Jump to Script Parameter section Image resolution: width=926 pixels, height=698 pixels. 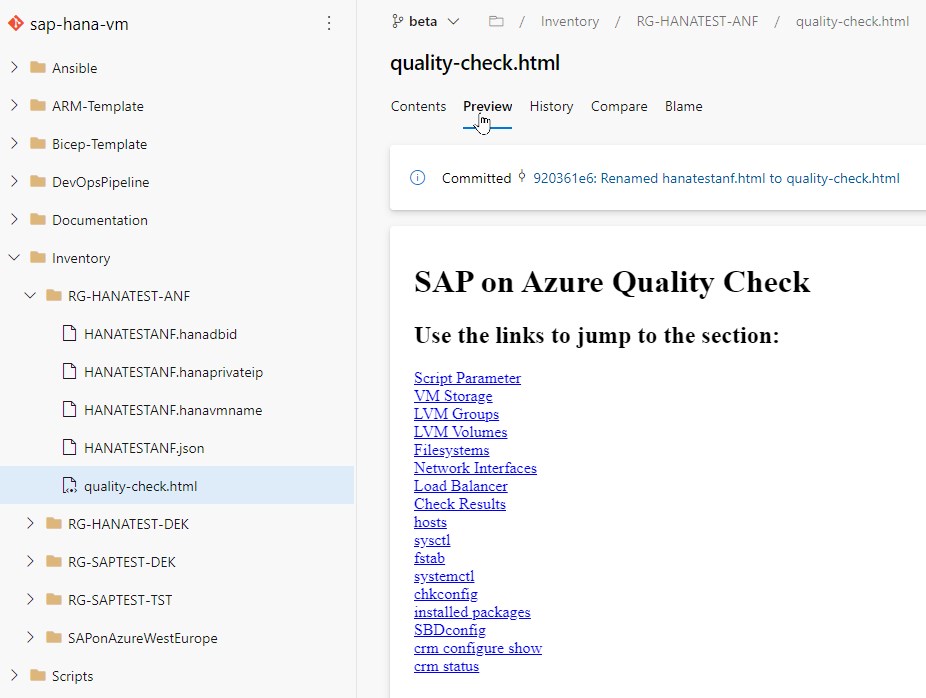[467, 378]
